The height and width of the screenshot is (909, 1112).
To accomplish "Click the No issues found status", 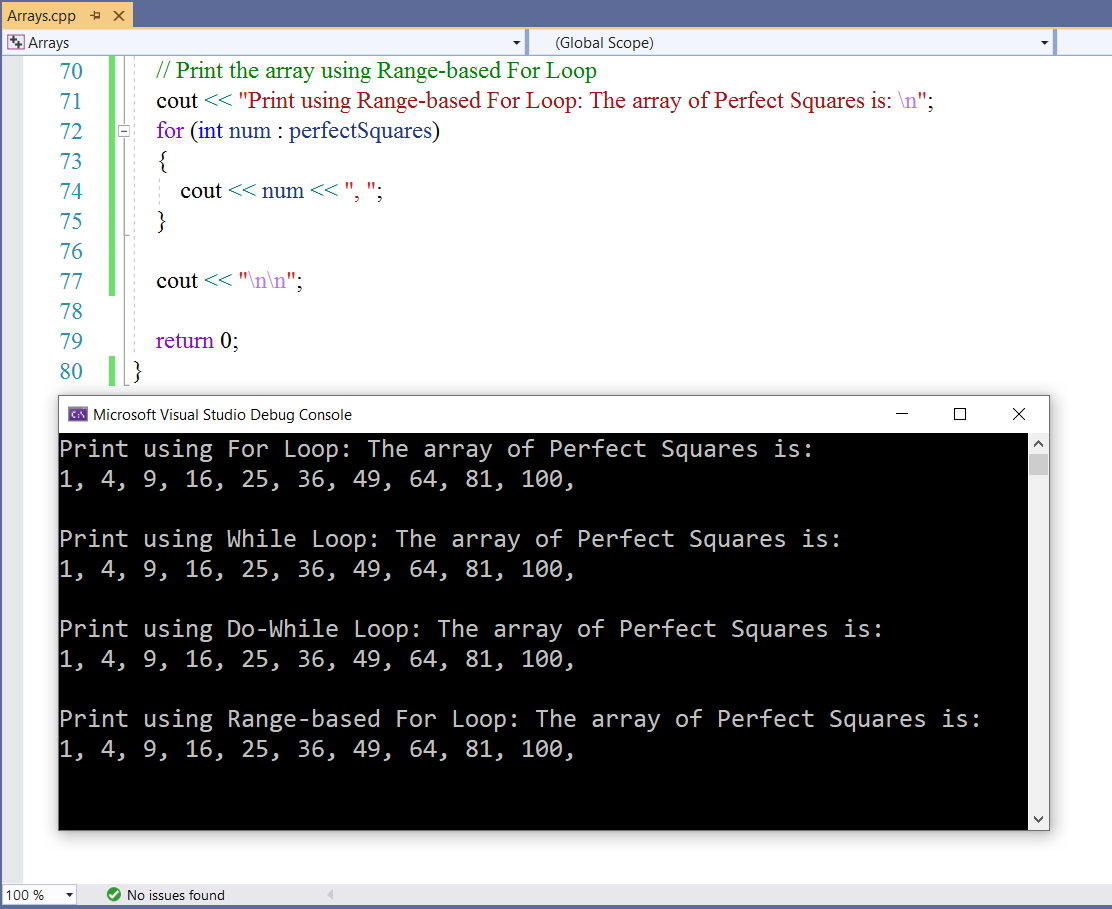I will pos(175,895).
